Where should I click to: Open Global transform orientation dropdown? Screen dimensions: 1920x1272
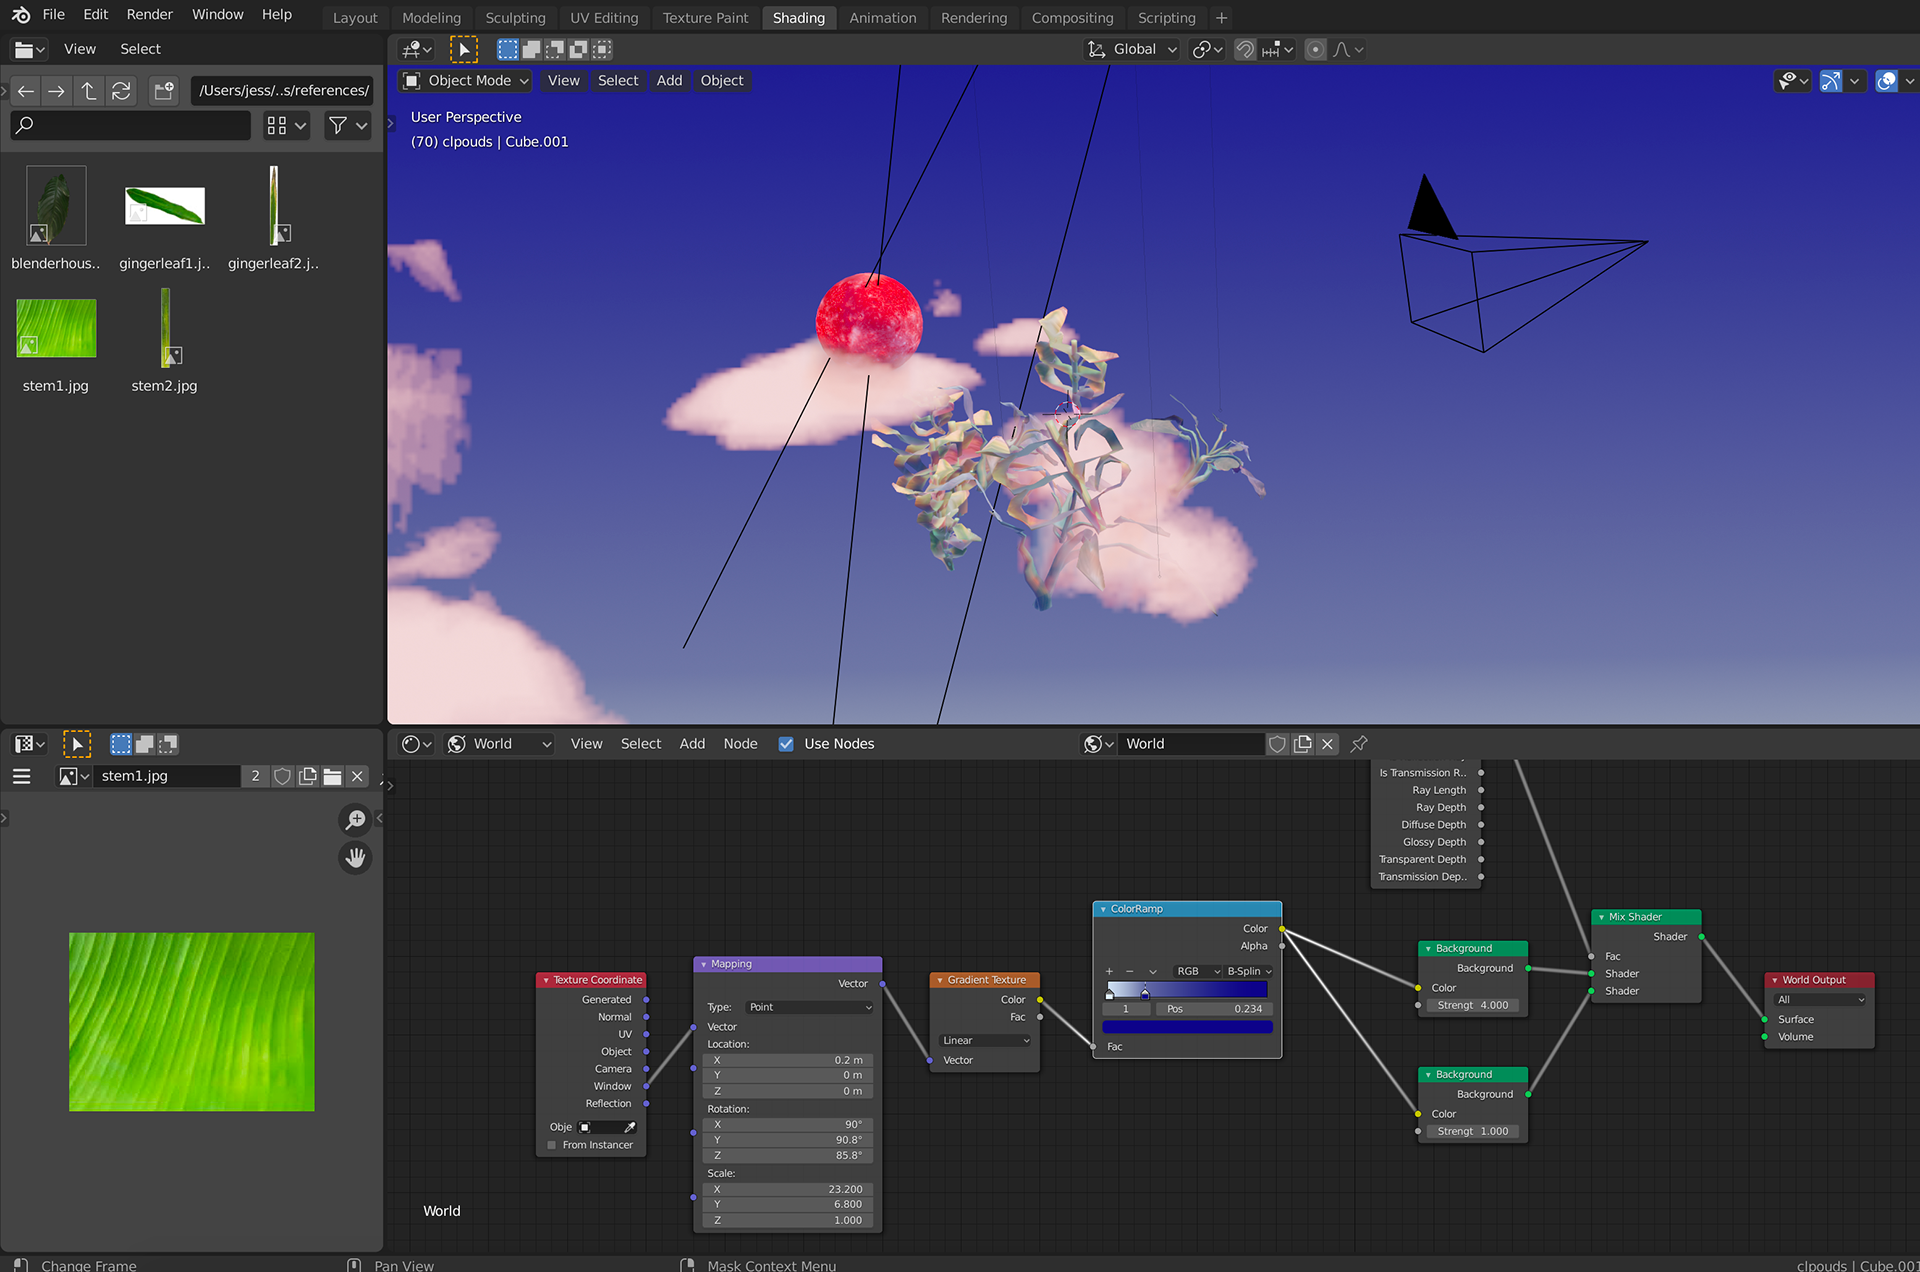(x=1134, y=49)
